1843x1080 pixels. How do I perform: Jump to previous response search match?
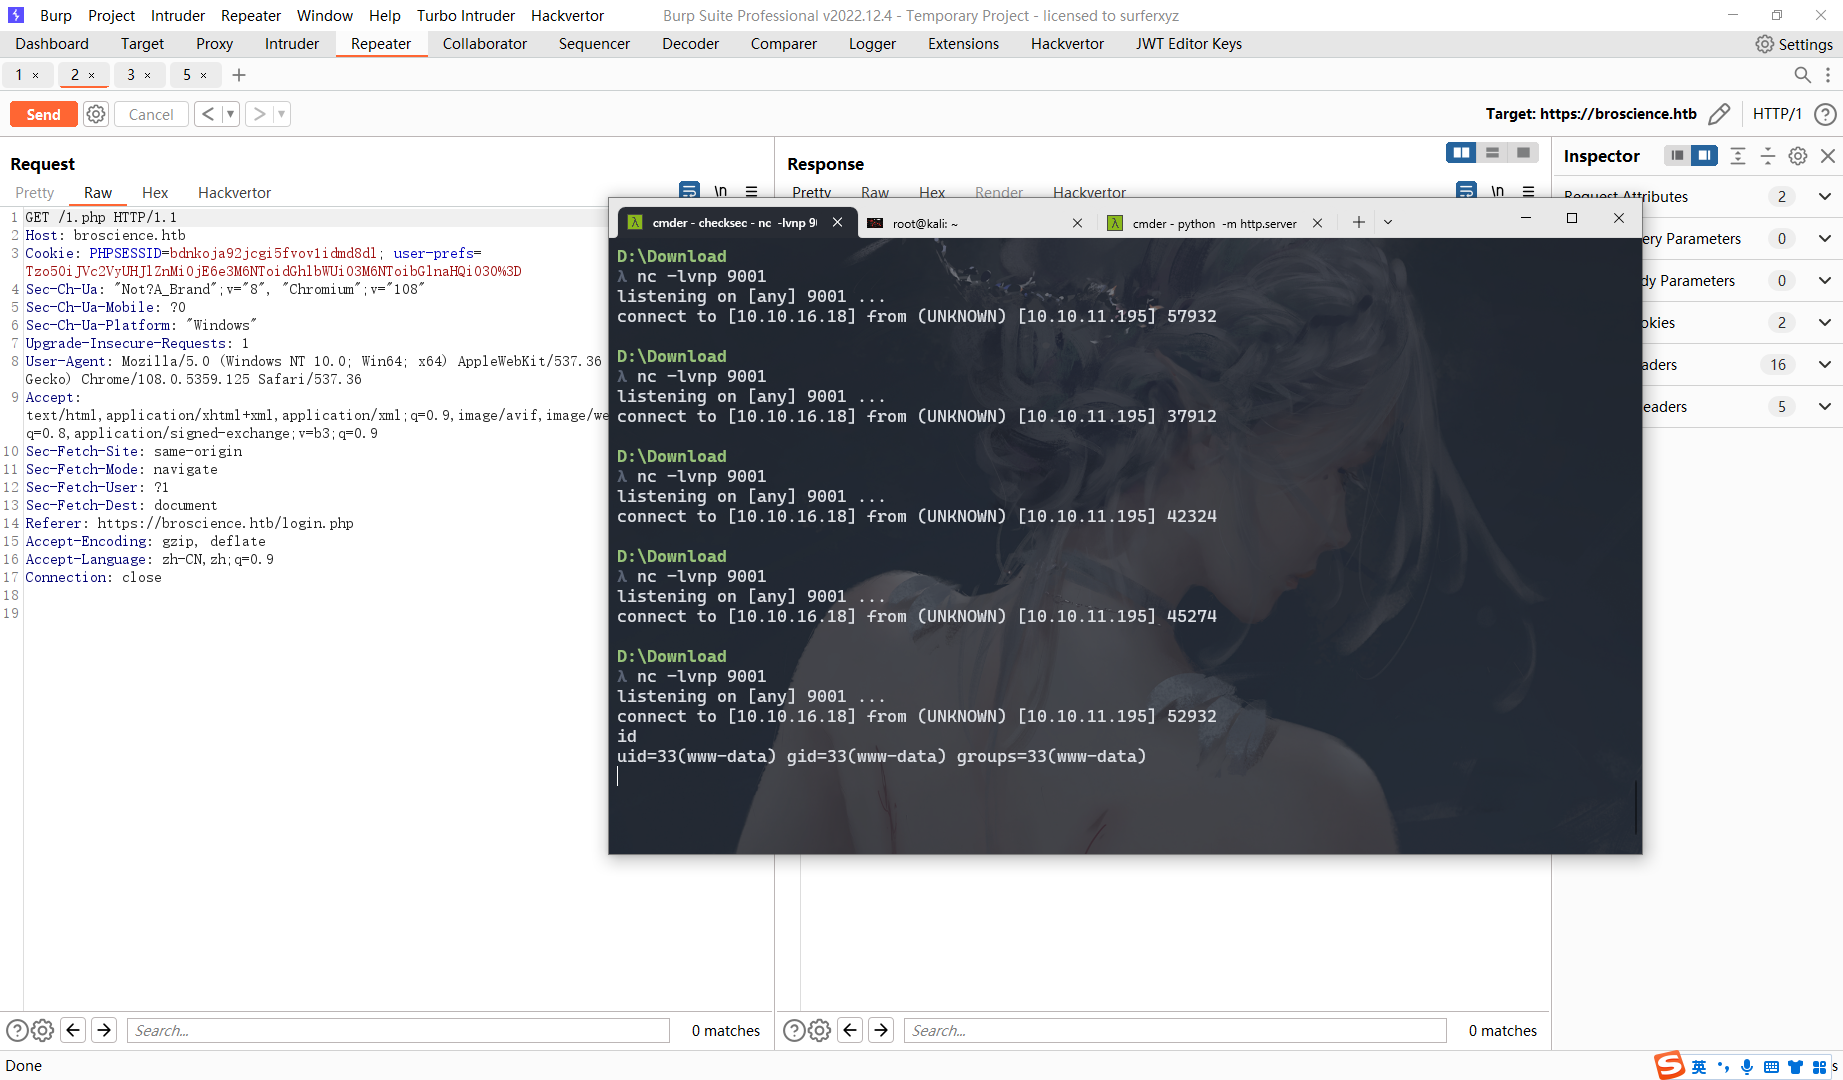click(850, 1030)
